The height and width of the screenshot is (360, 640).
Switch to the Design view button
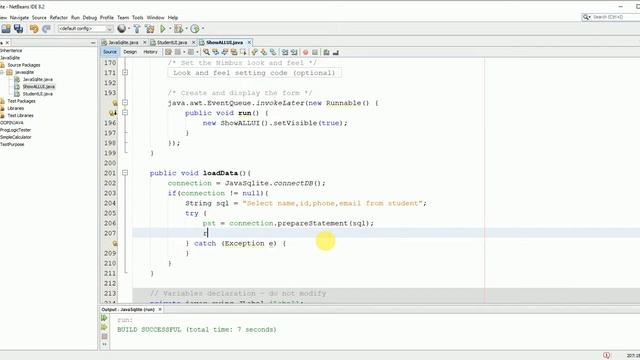tap(130, 52)
